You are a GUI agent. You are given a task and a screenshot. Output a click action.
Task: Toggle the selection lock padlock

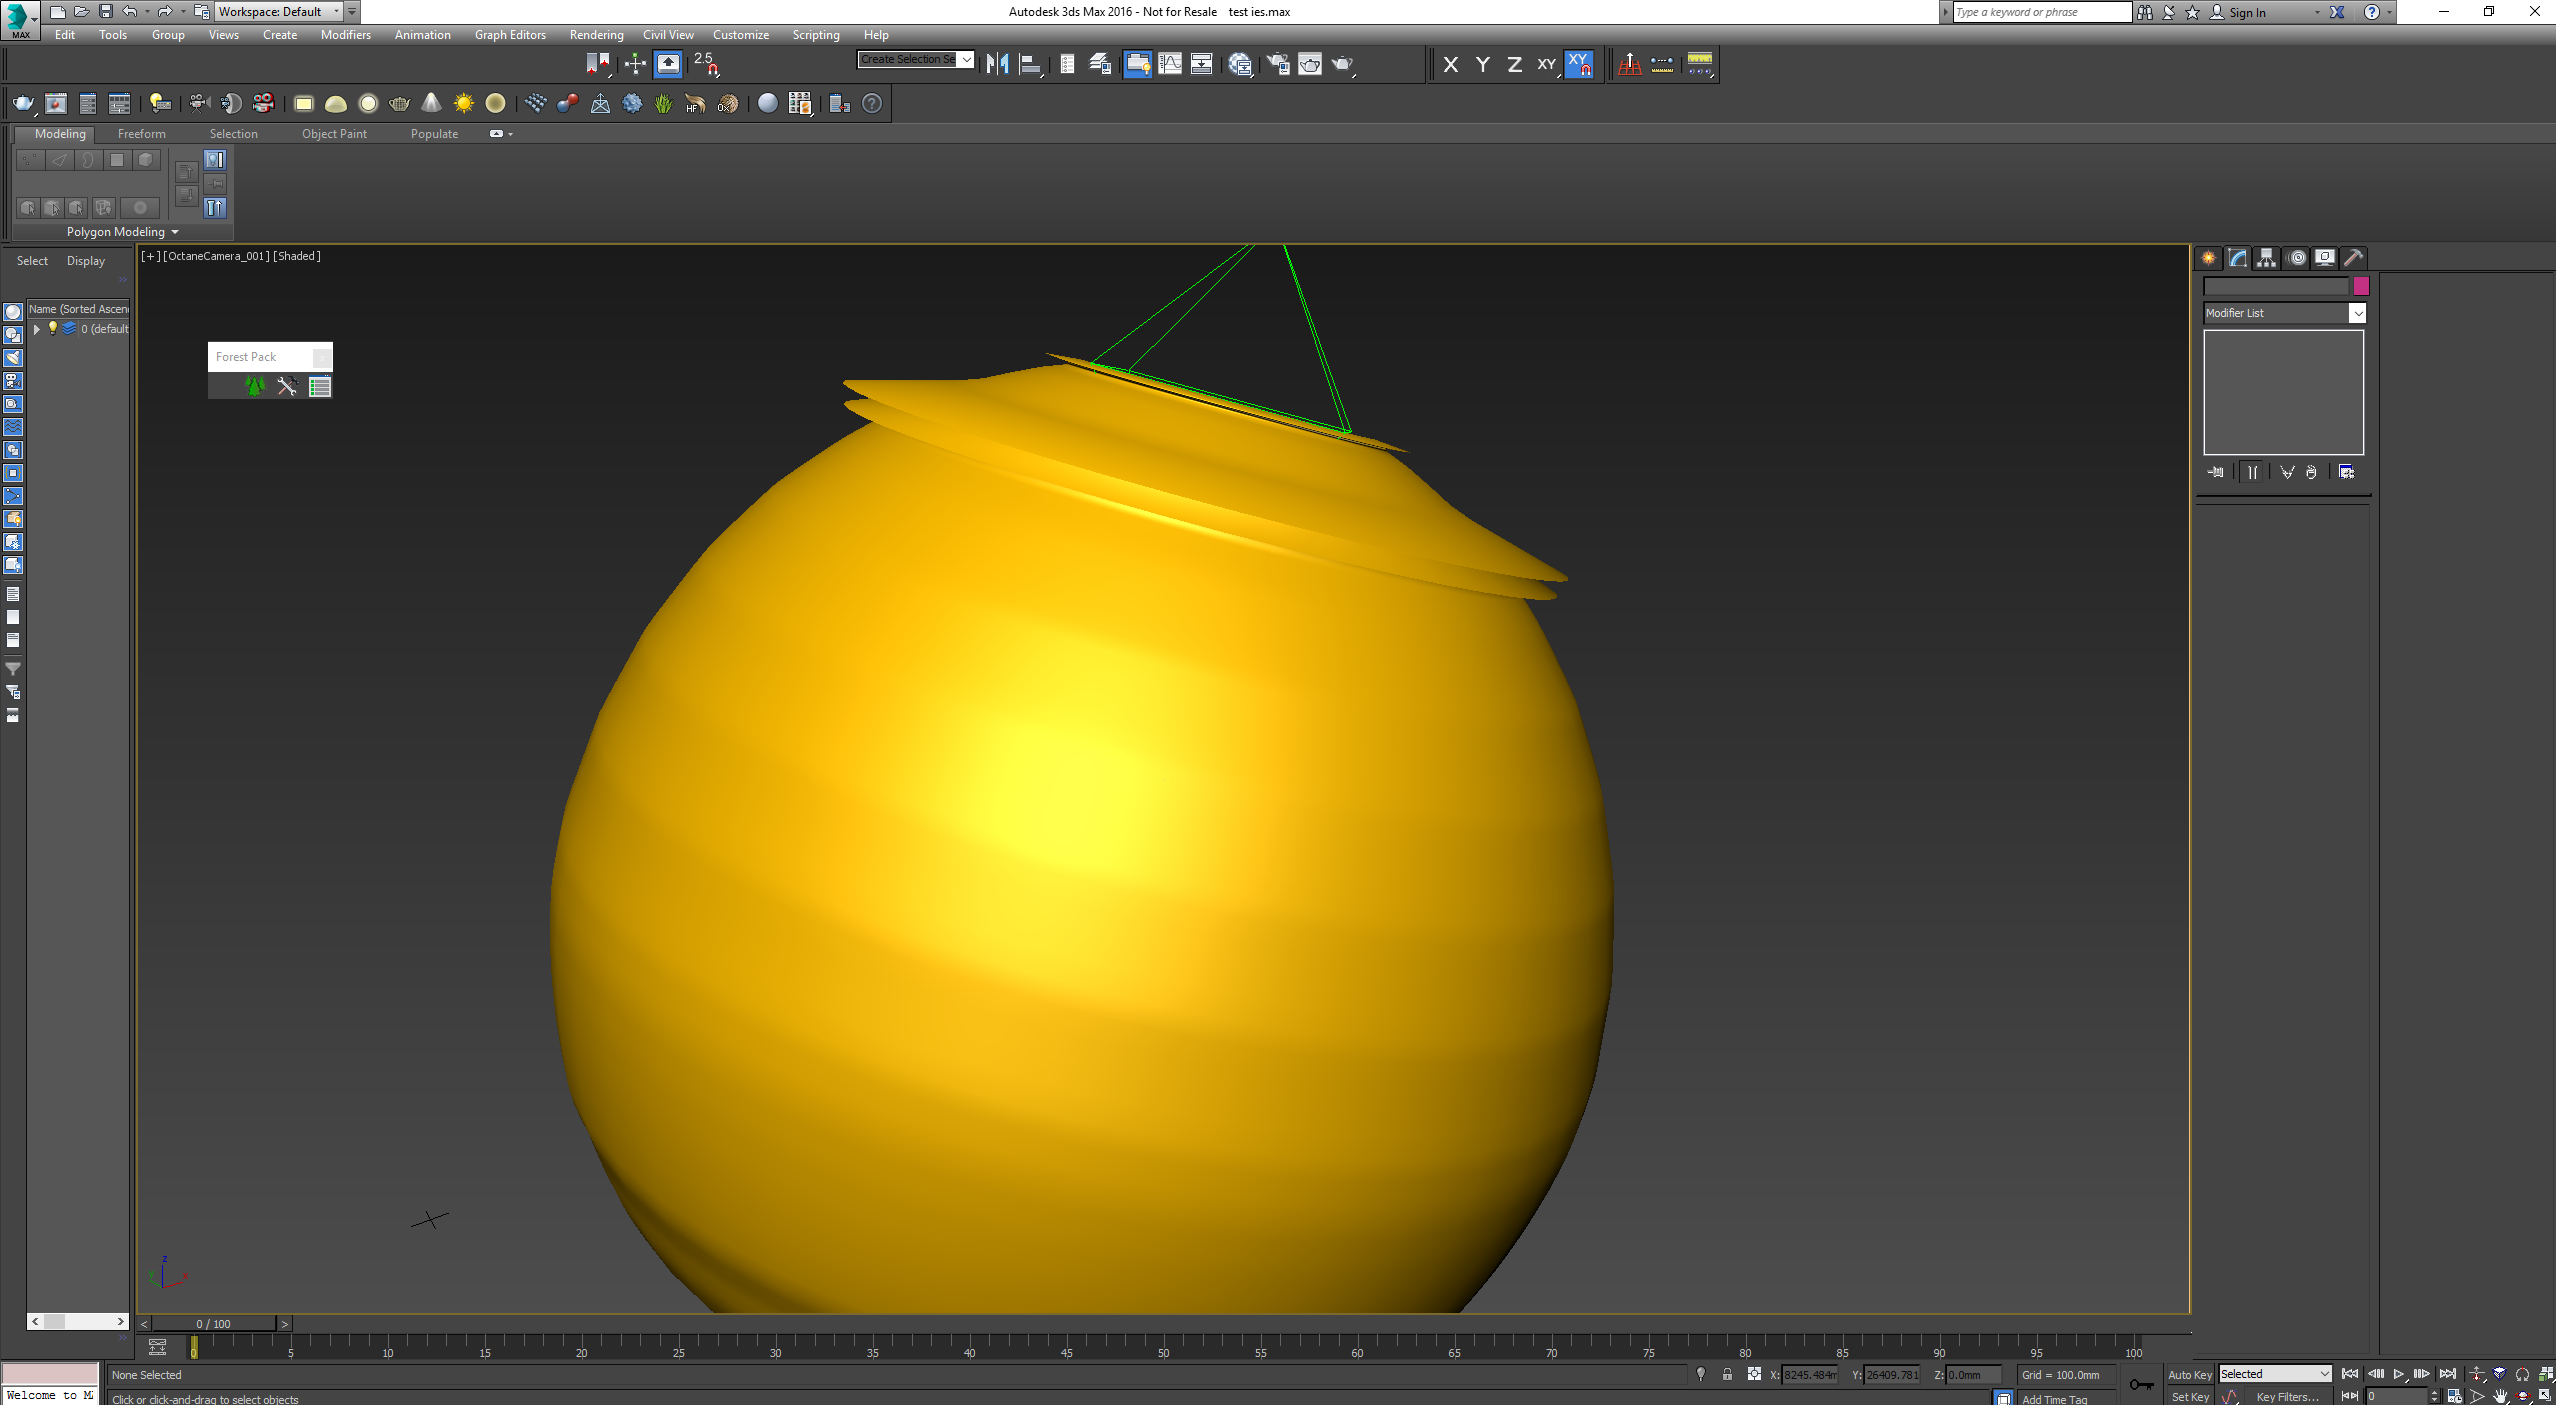[1727, 1375]
